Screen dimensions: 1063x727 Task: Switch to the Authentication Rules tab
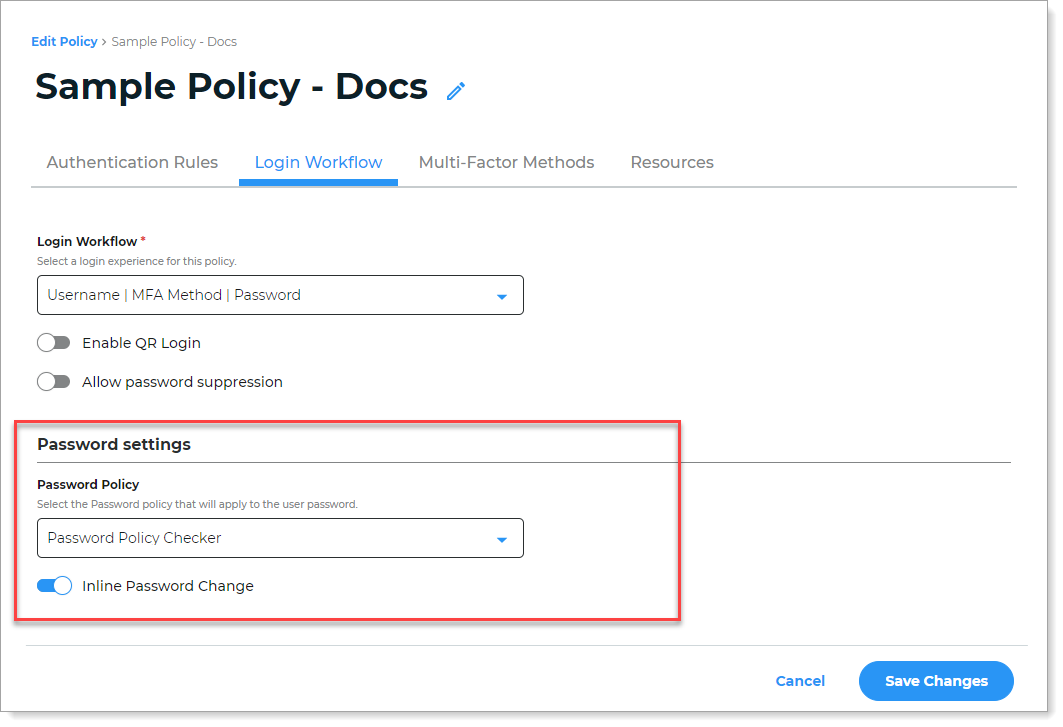click(132, 162)
